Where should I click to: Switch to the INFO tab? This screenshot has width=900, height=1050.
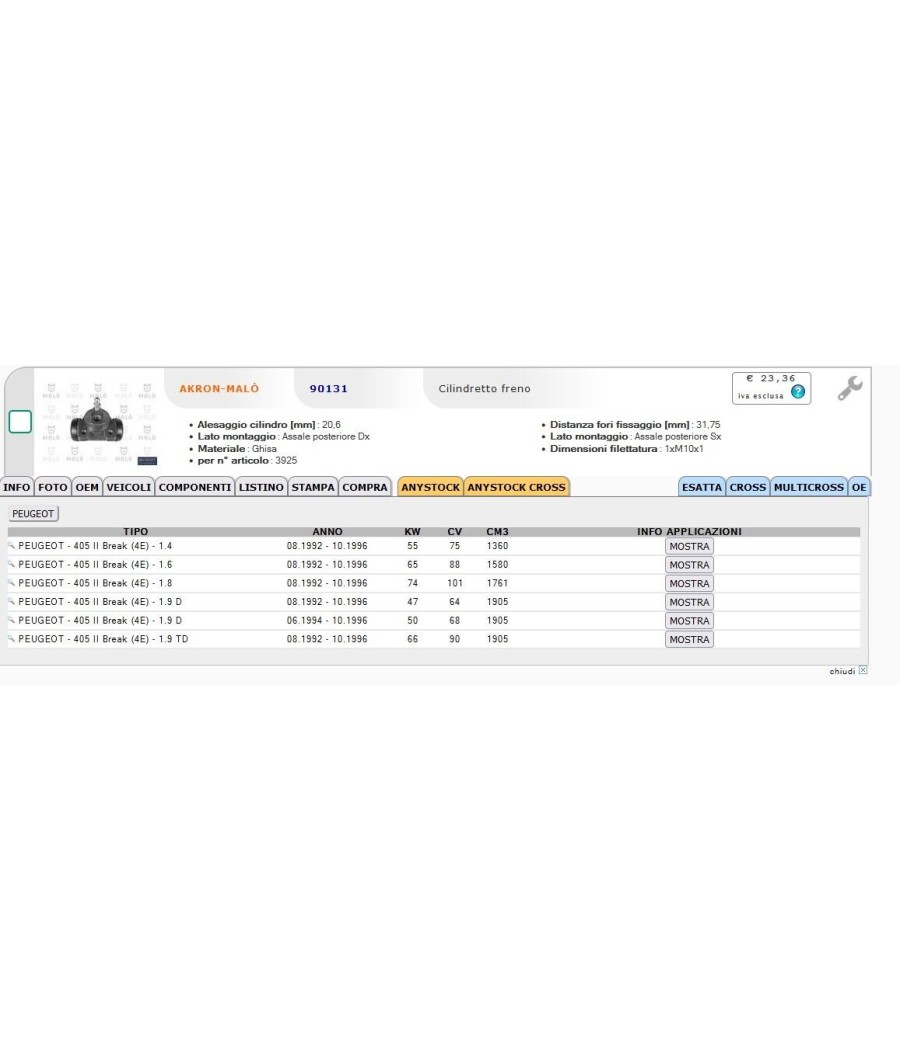17,487
